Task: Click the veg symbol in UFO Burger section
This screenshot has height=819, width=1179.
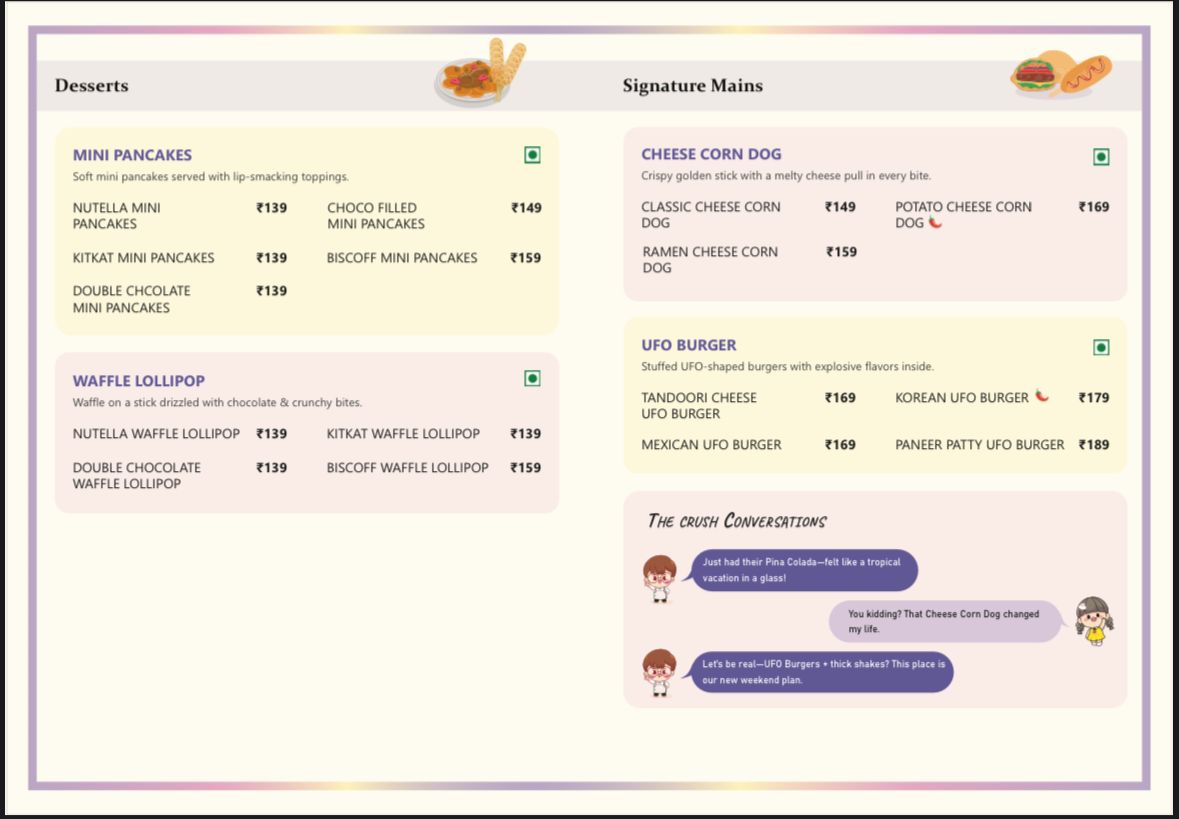Action: (x=1101, y=347)
